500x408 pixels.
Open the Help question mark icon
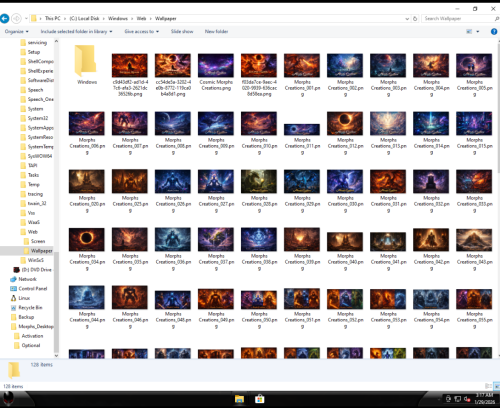point(494,31)
